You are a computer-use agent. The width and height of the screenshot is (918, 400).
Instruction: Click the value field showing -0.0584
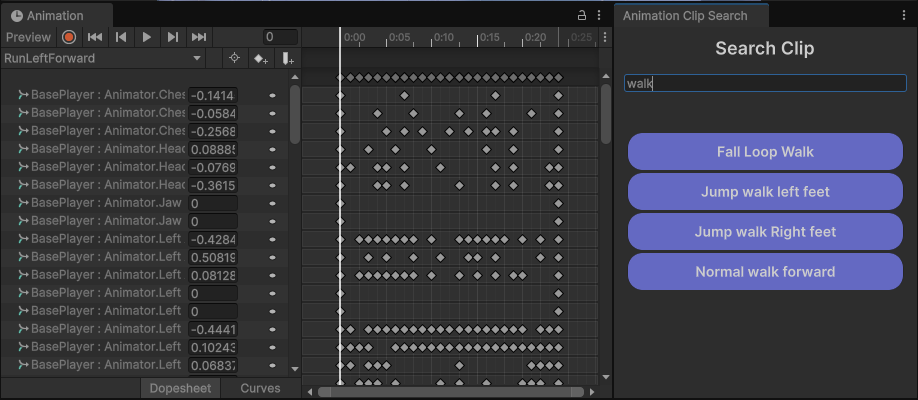(x=213, y=112)
